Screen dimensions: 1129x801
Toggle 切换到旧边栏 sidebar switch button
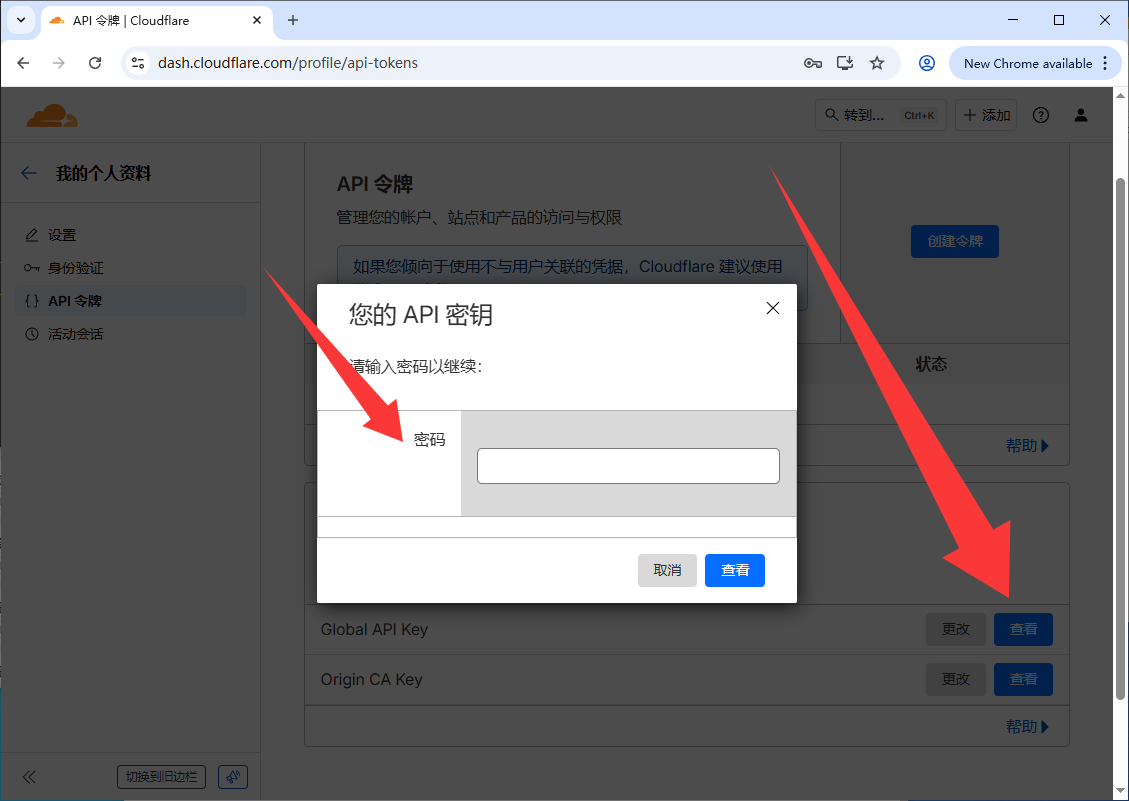(x=161, y=777)
